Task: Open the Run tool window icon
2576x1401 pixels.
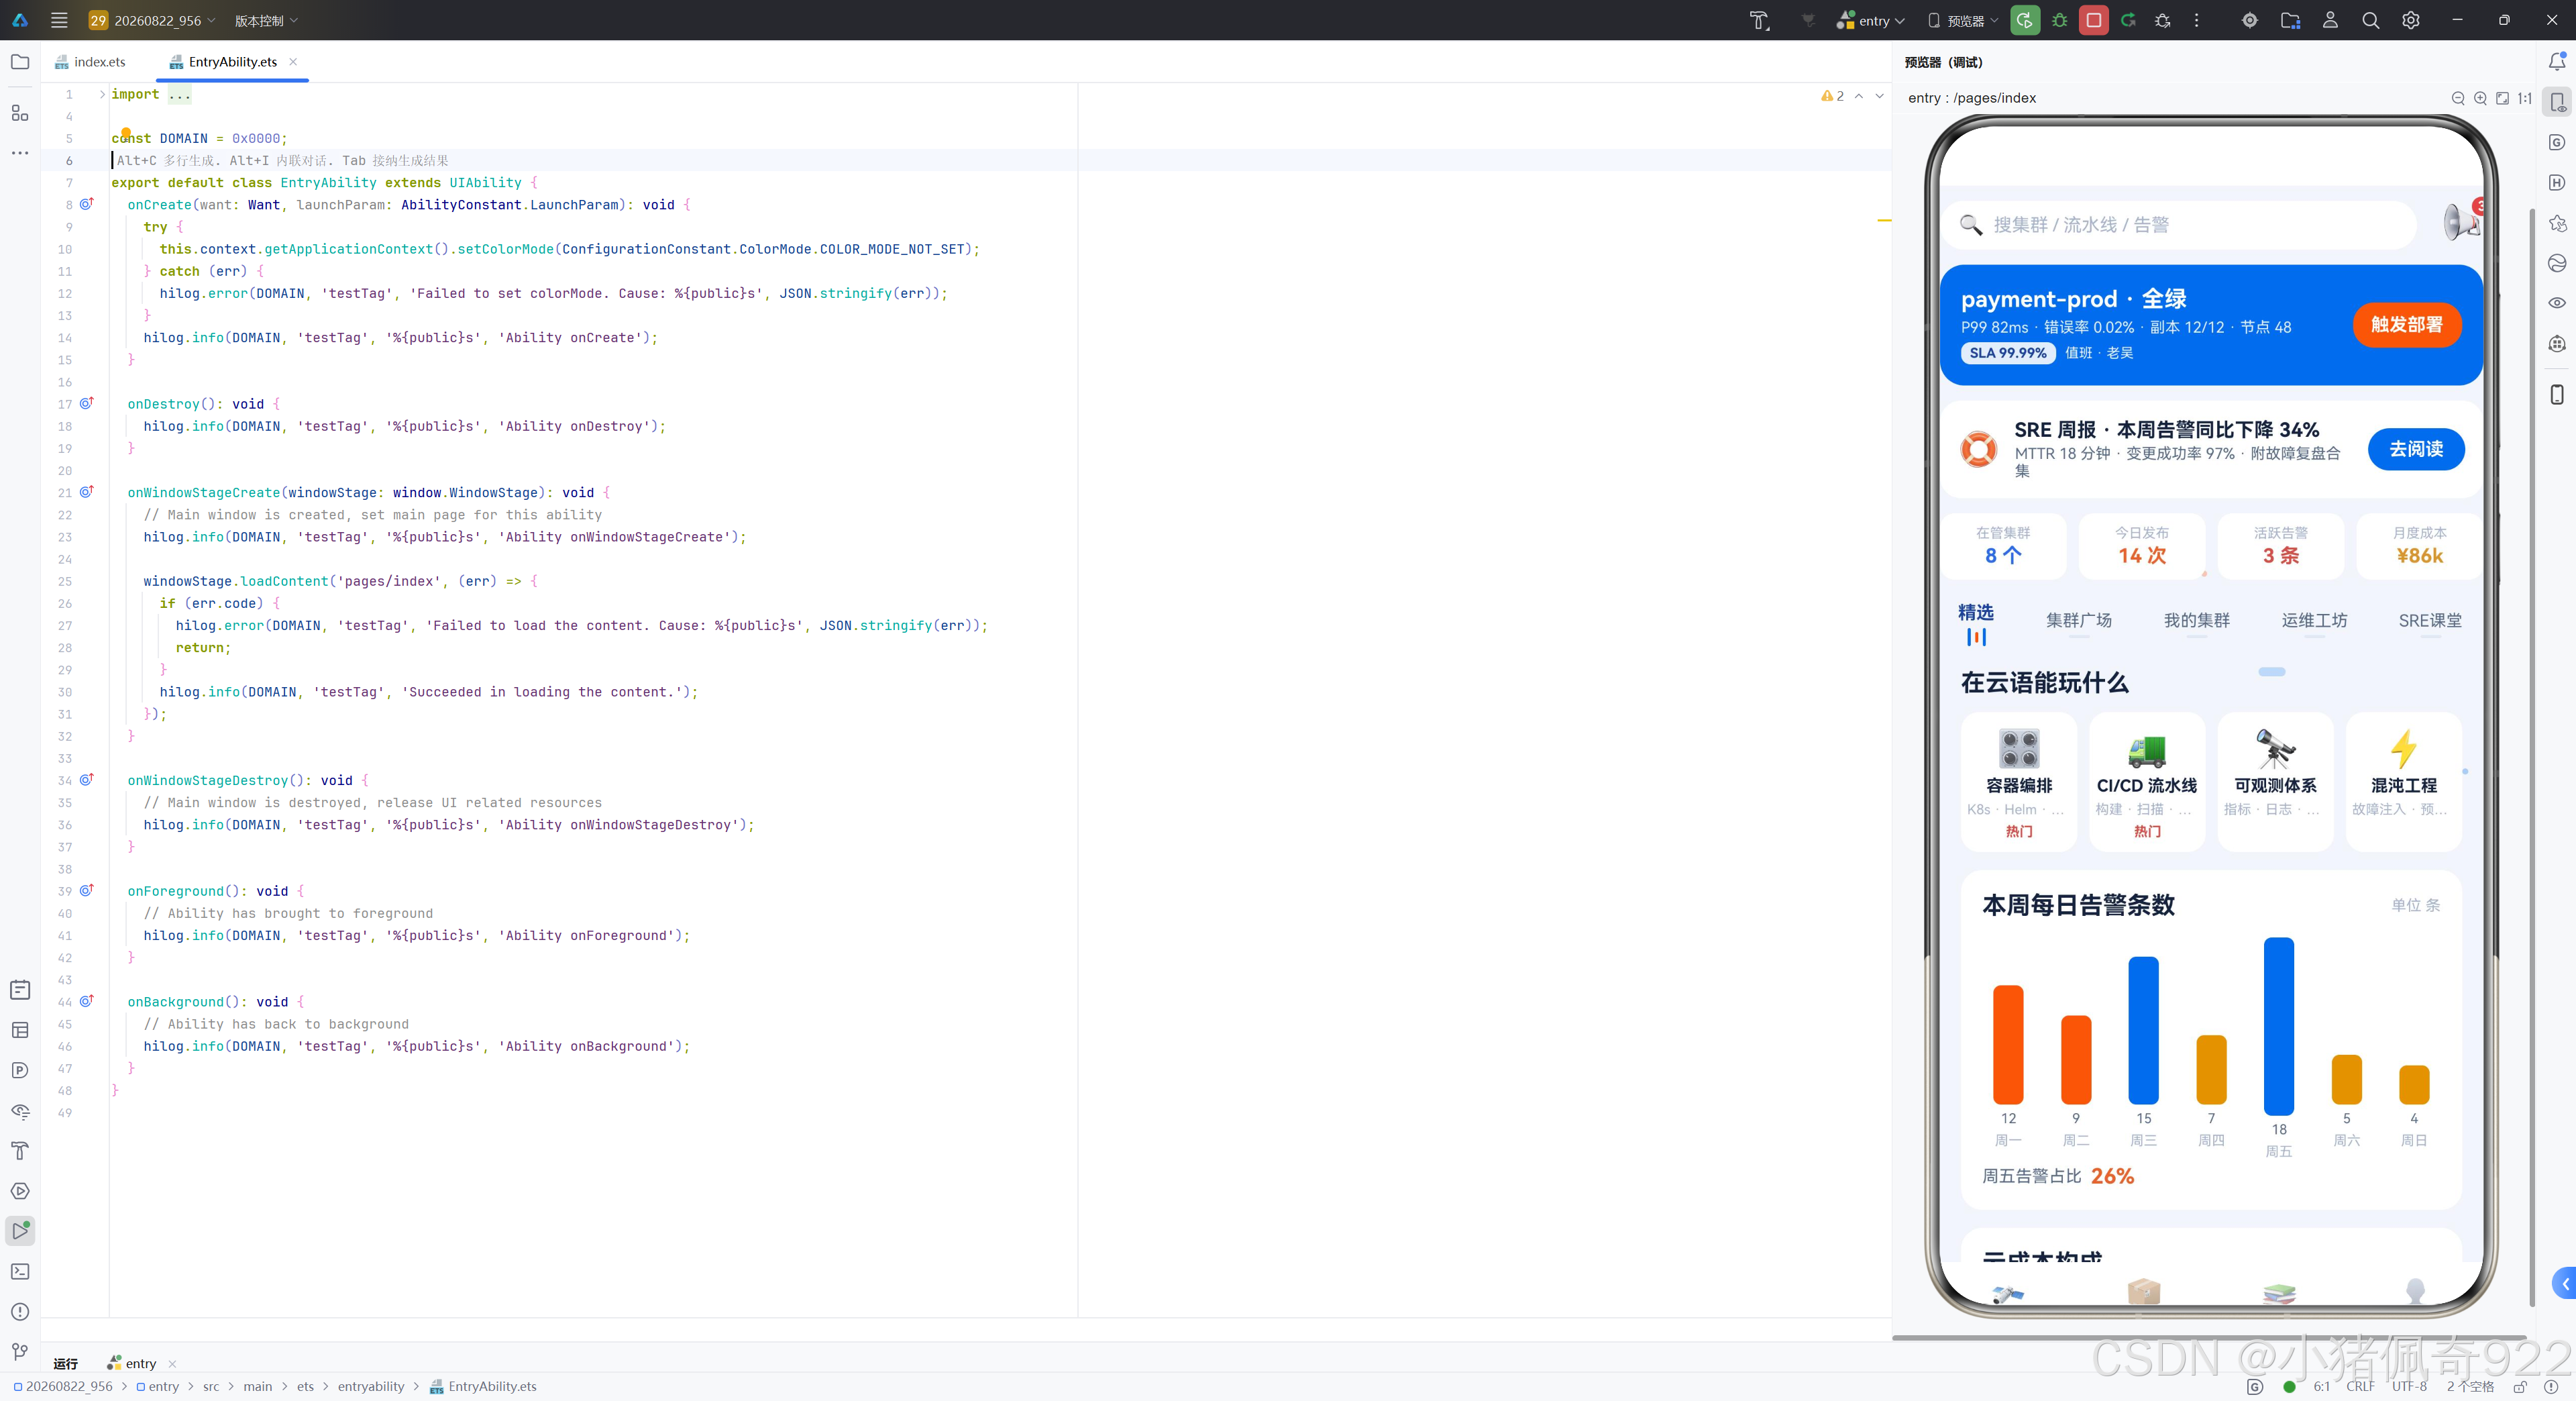Action: pyautogui.click(x=20, y=1231)
